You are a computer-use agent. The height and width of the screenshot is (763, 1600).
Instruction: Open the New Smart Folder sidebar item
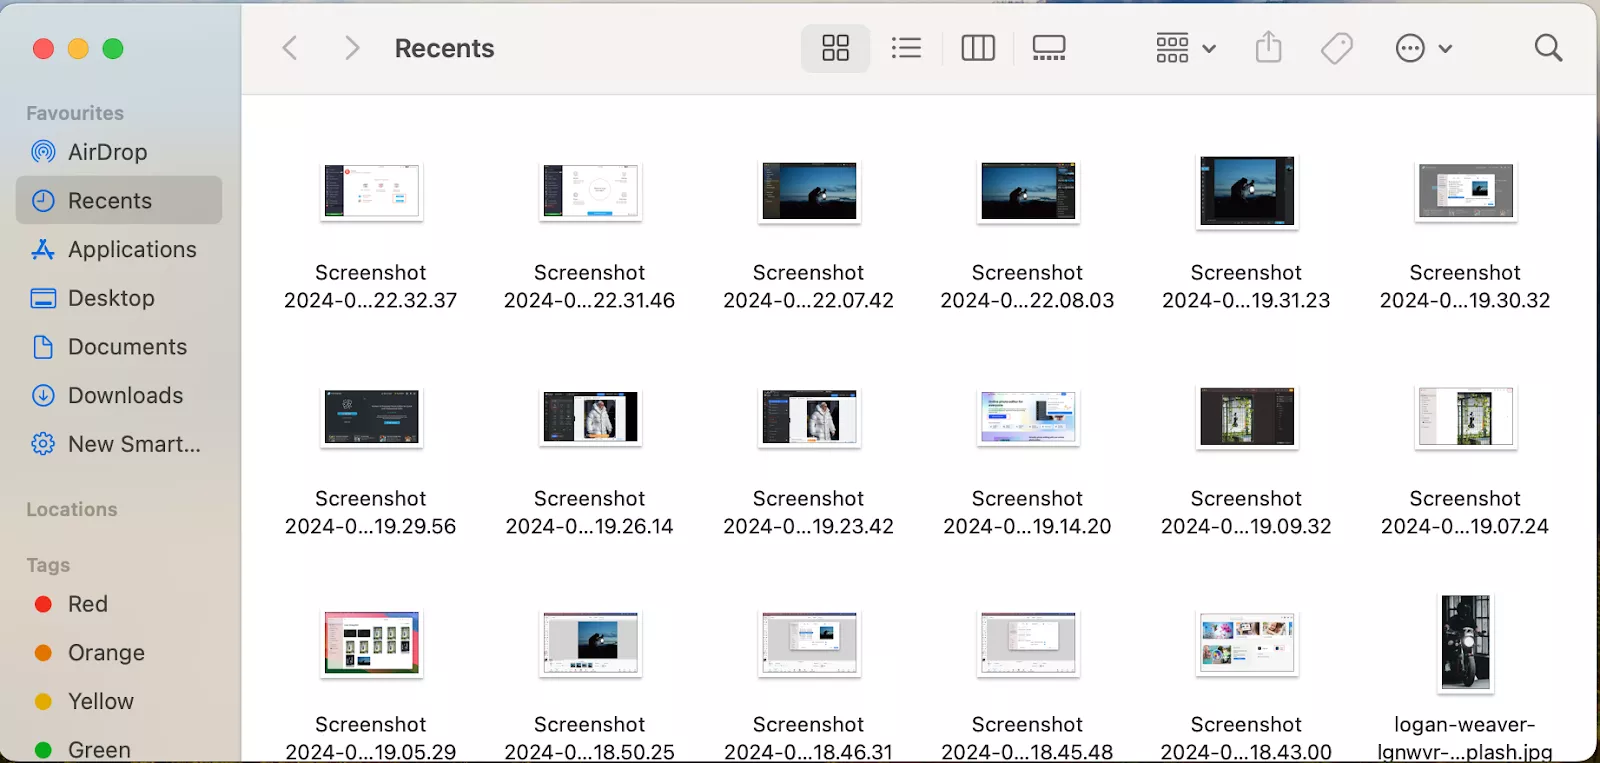(133, 444)
